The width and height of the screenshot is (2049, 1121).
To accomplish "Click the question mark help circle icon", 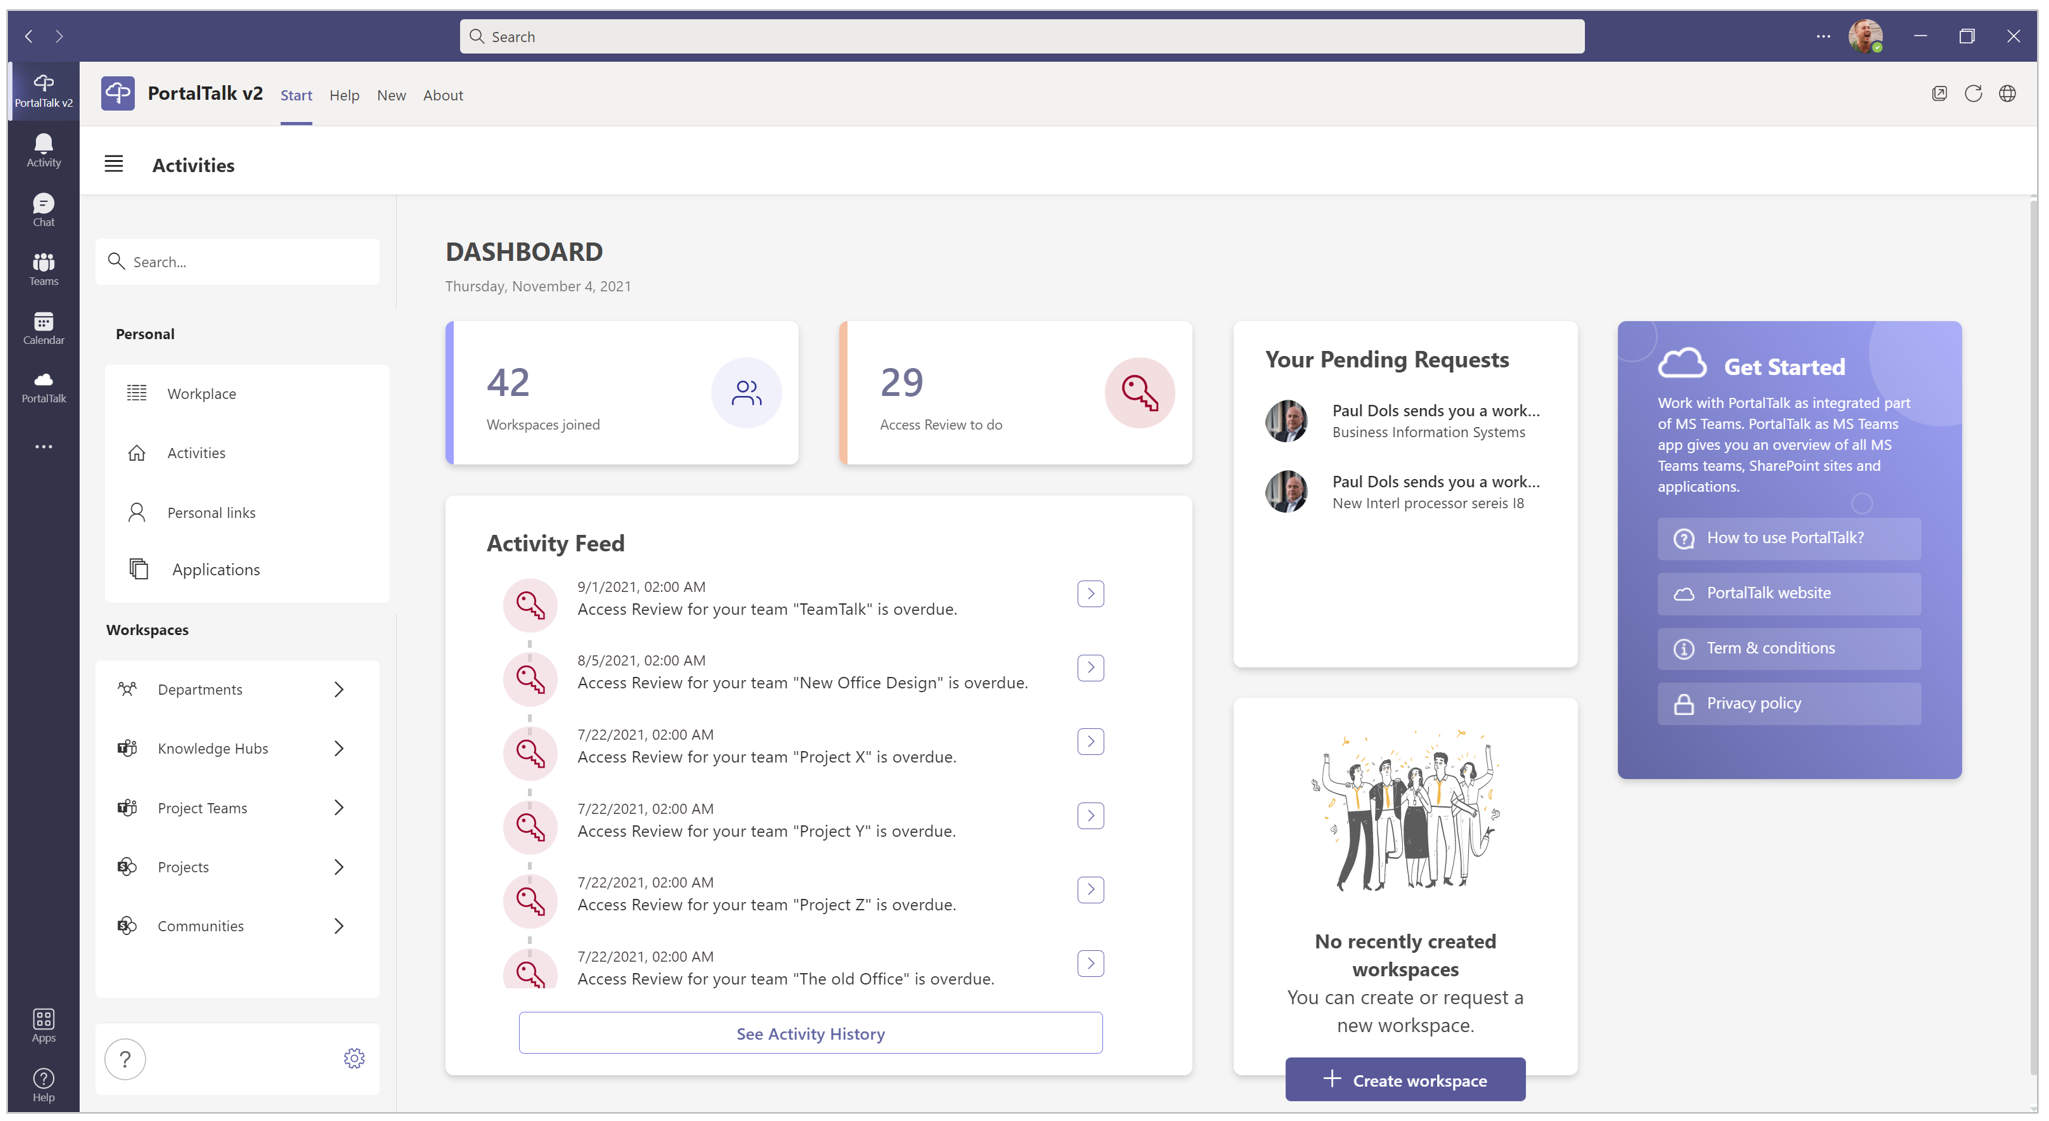I will (125, 1059).
